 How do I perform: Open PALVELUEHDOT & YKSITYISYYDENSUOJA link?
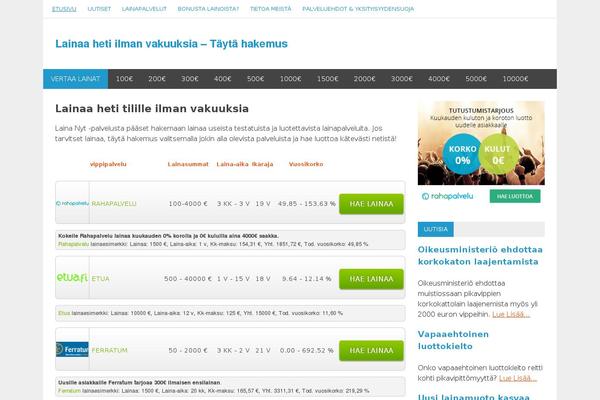click(358, 9)
